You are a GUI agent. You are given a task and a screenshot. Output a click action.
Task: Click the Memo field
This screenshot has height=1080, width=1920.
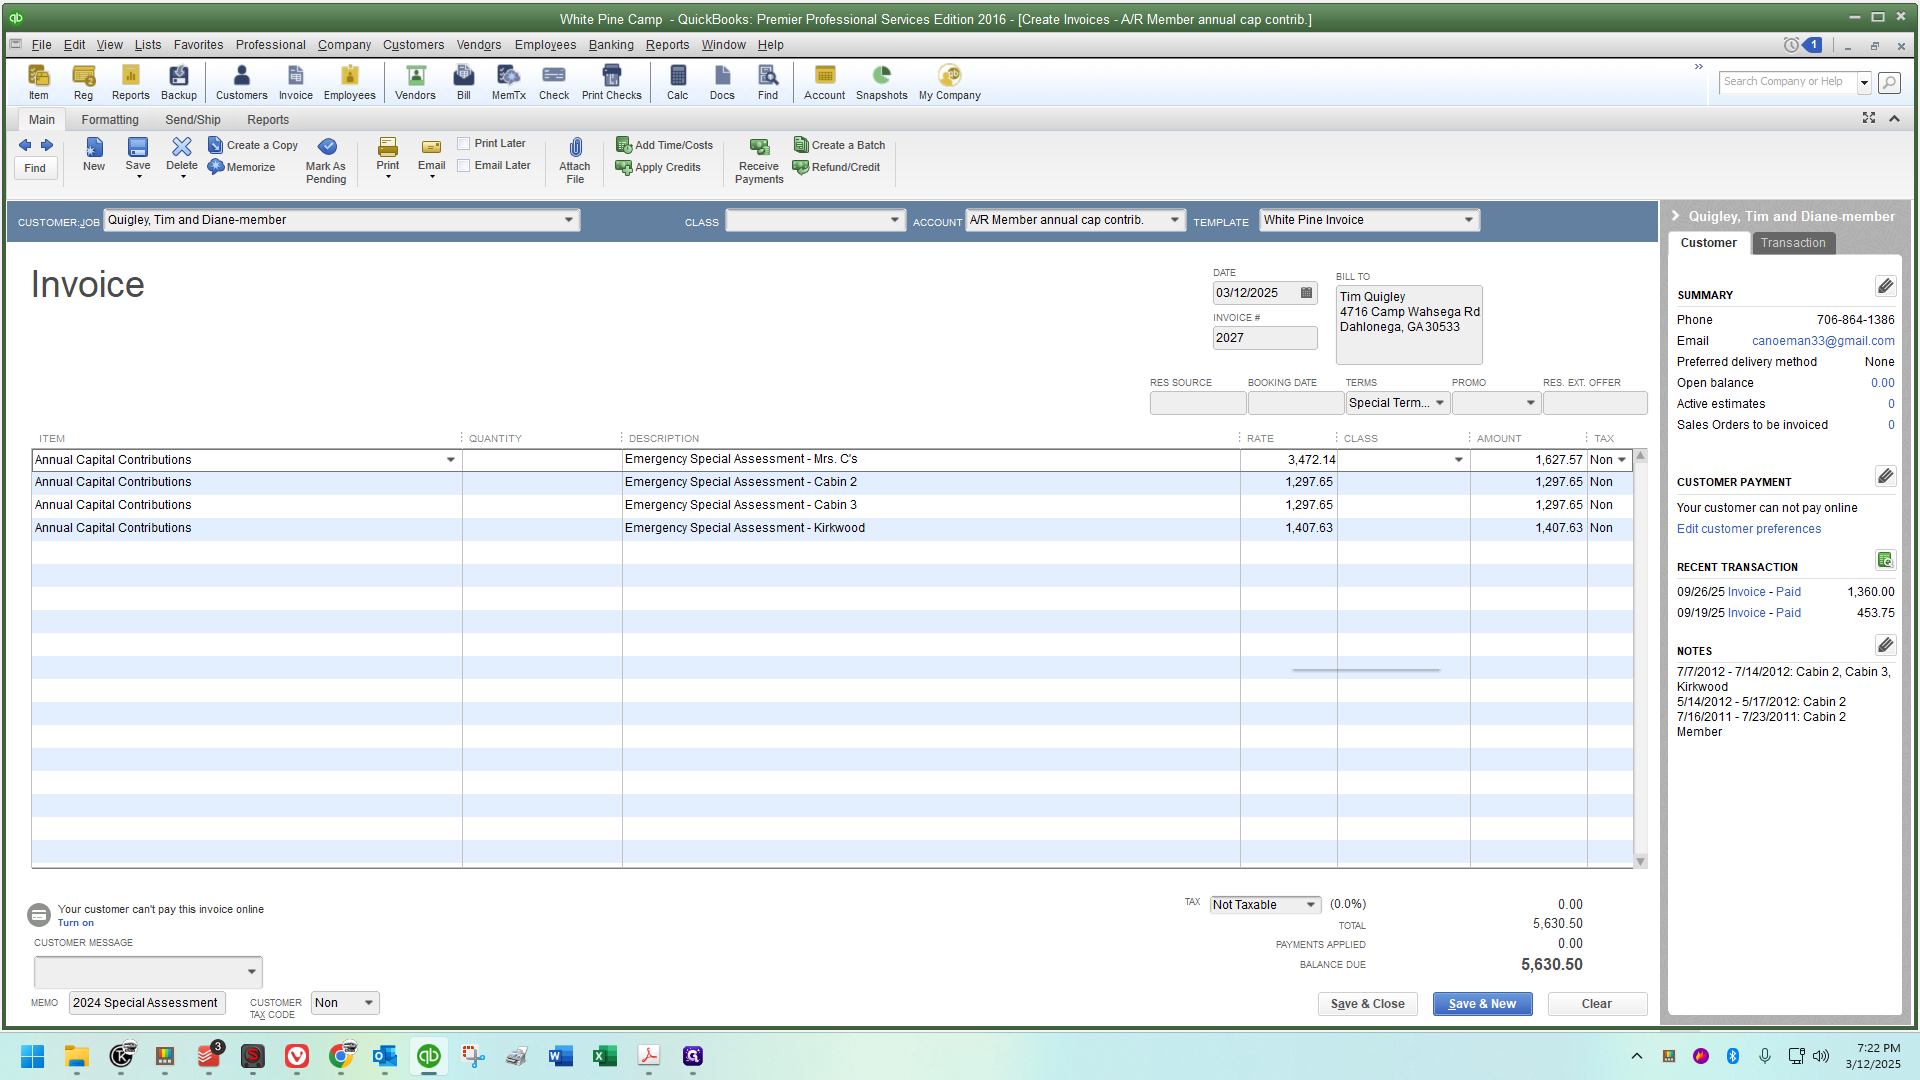coord(147,1003)
